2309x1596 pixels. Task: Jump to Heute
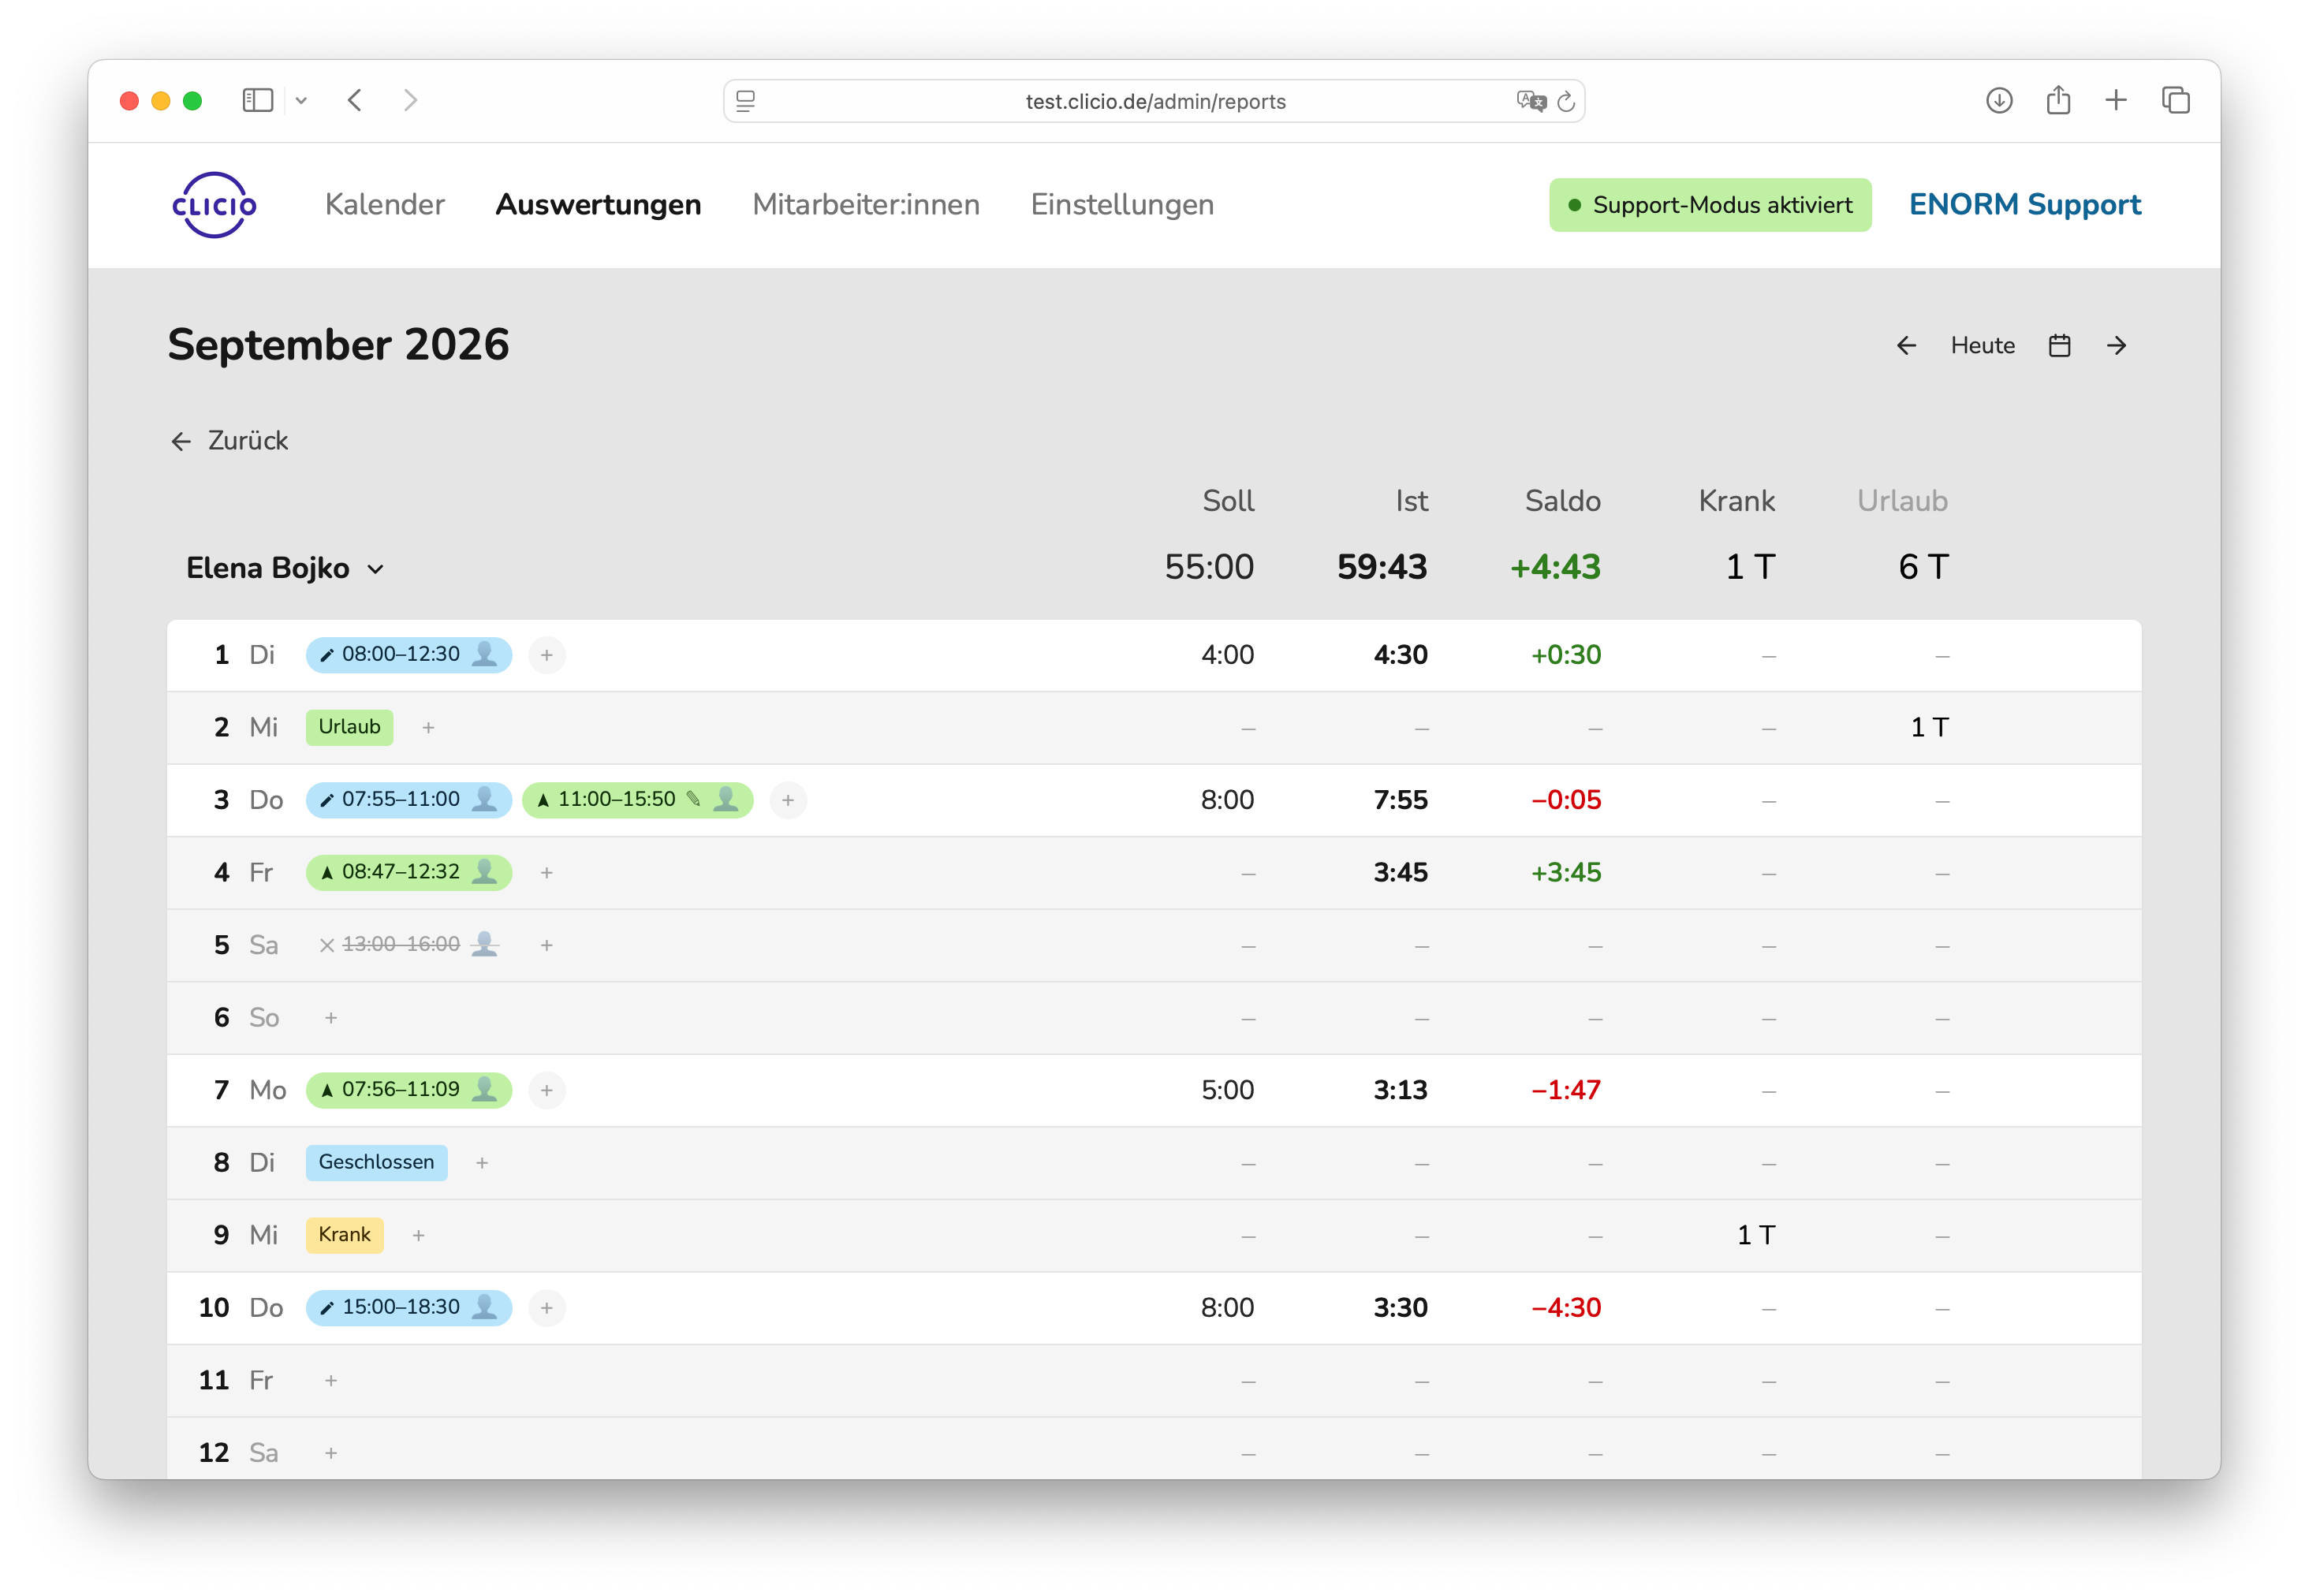click(1982, 346)
